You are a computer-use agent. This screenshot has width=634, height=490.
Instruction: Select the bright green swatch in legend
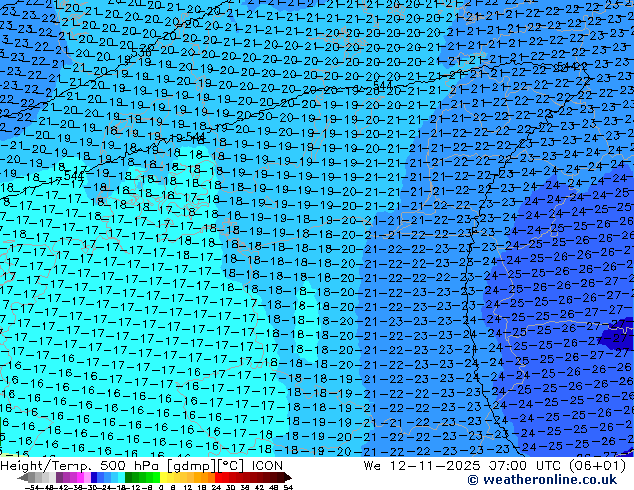pos(156,477)
